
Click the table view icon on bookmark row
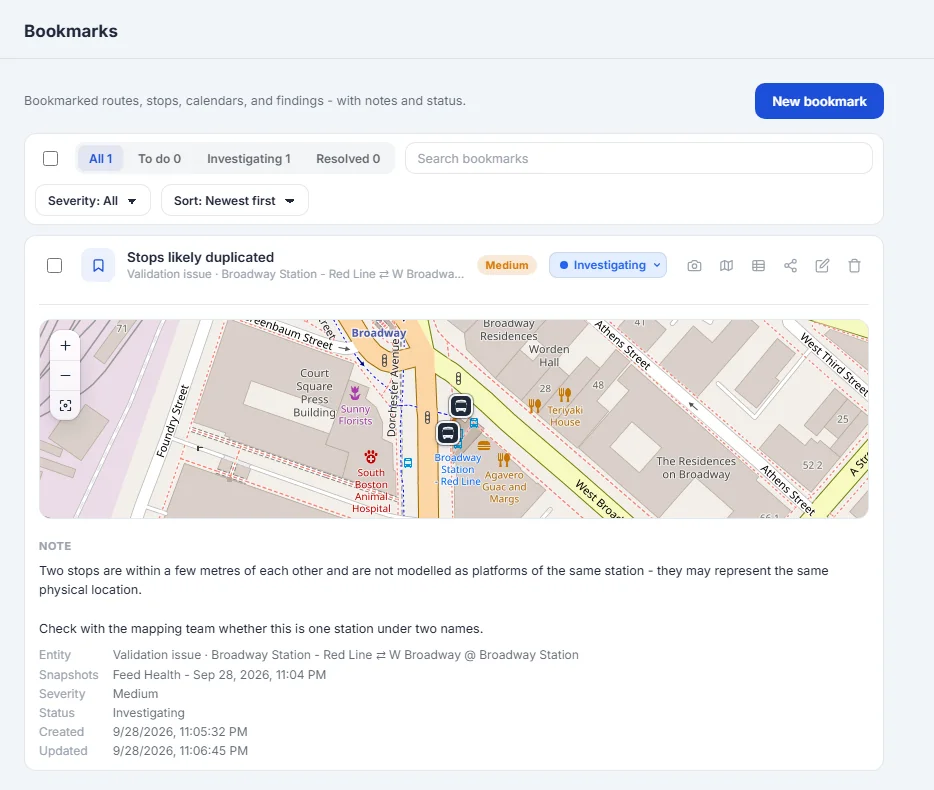(x=758, y=266)
